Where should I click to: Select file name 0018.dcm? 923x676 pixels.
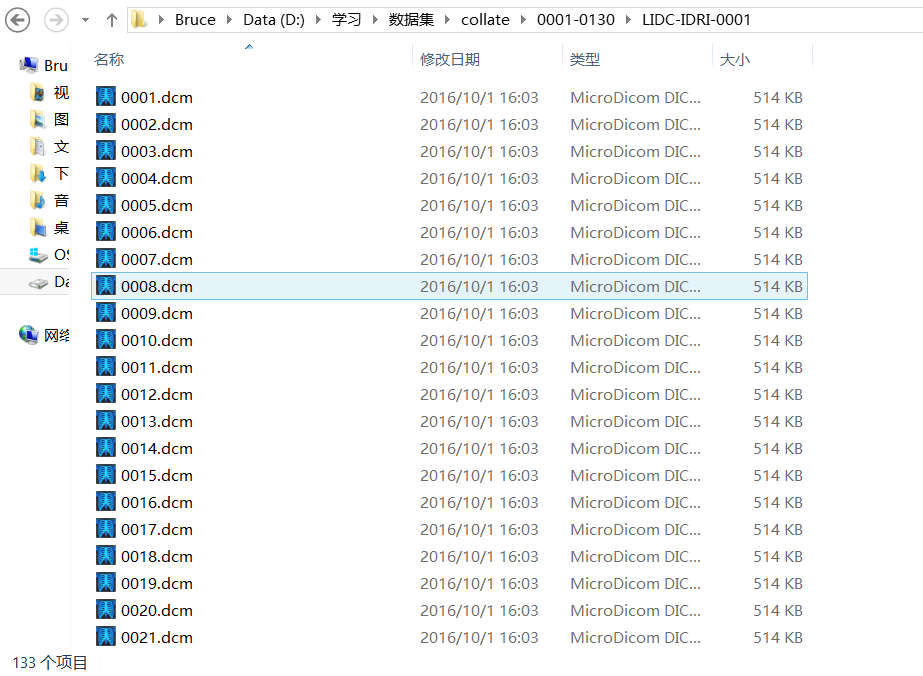tap(157, 557)
